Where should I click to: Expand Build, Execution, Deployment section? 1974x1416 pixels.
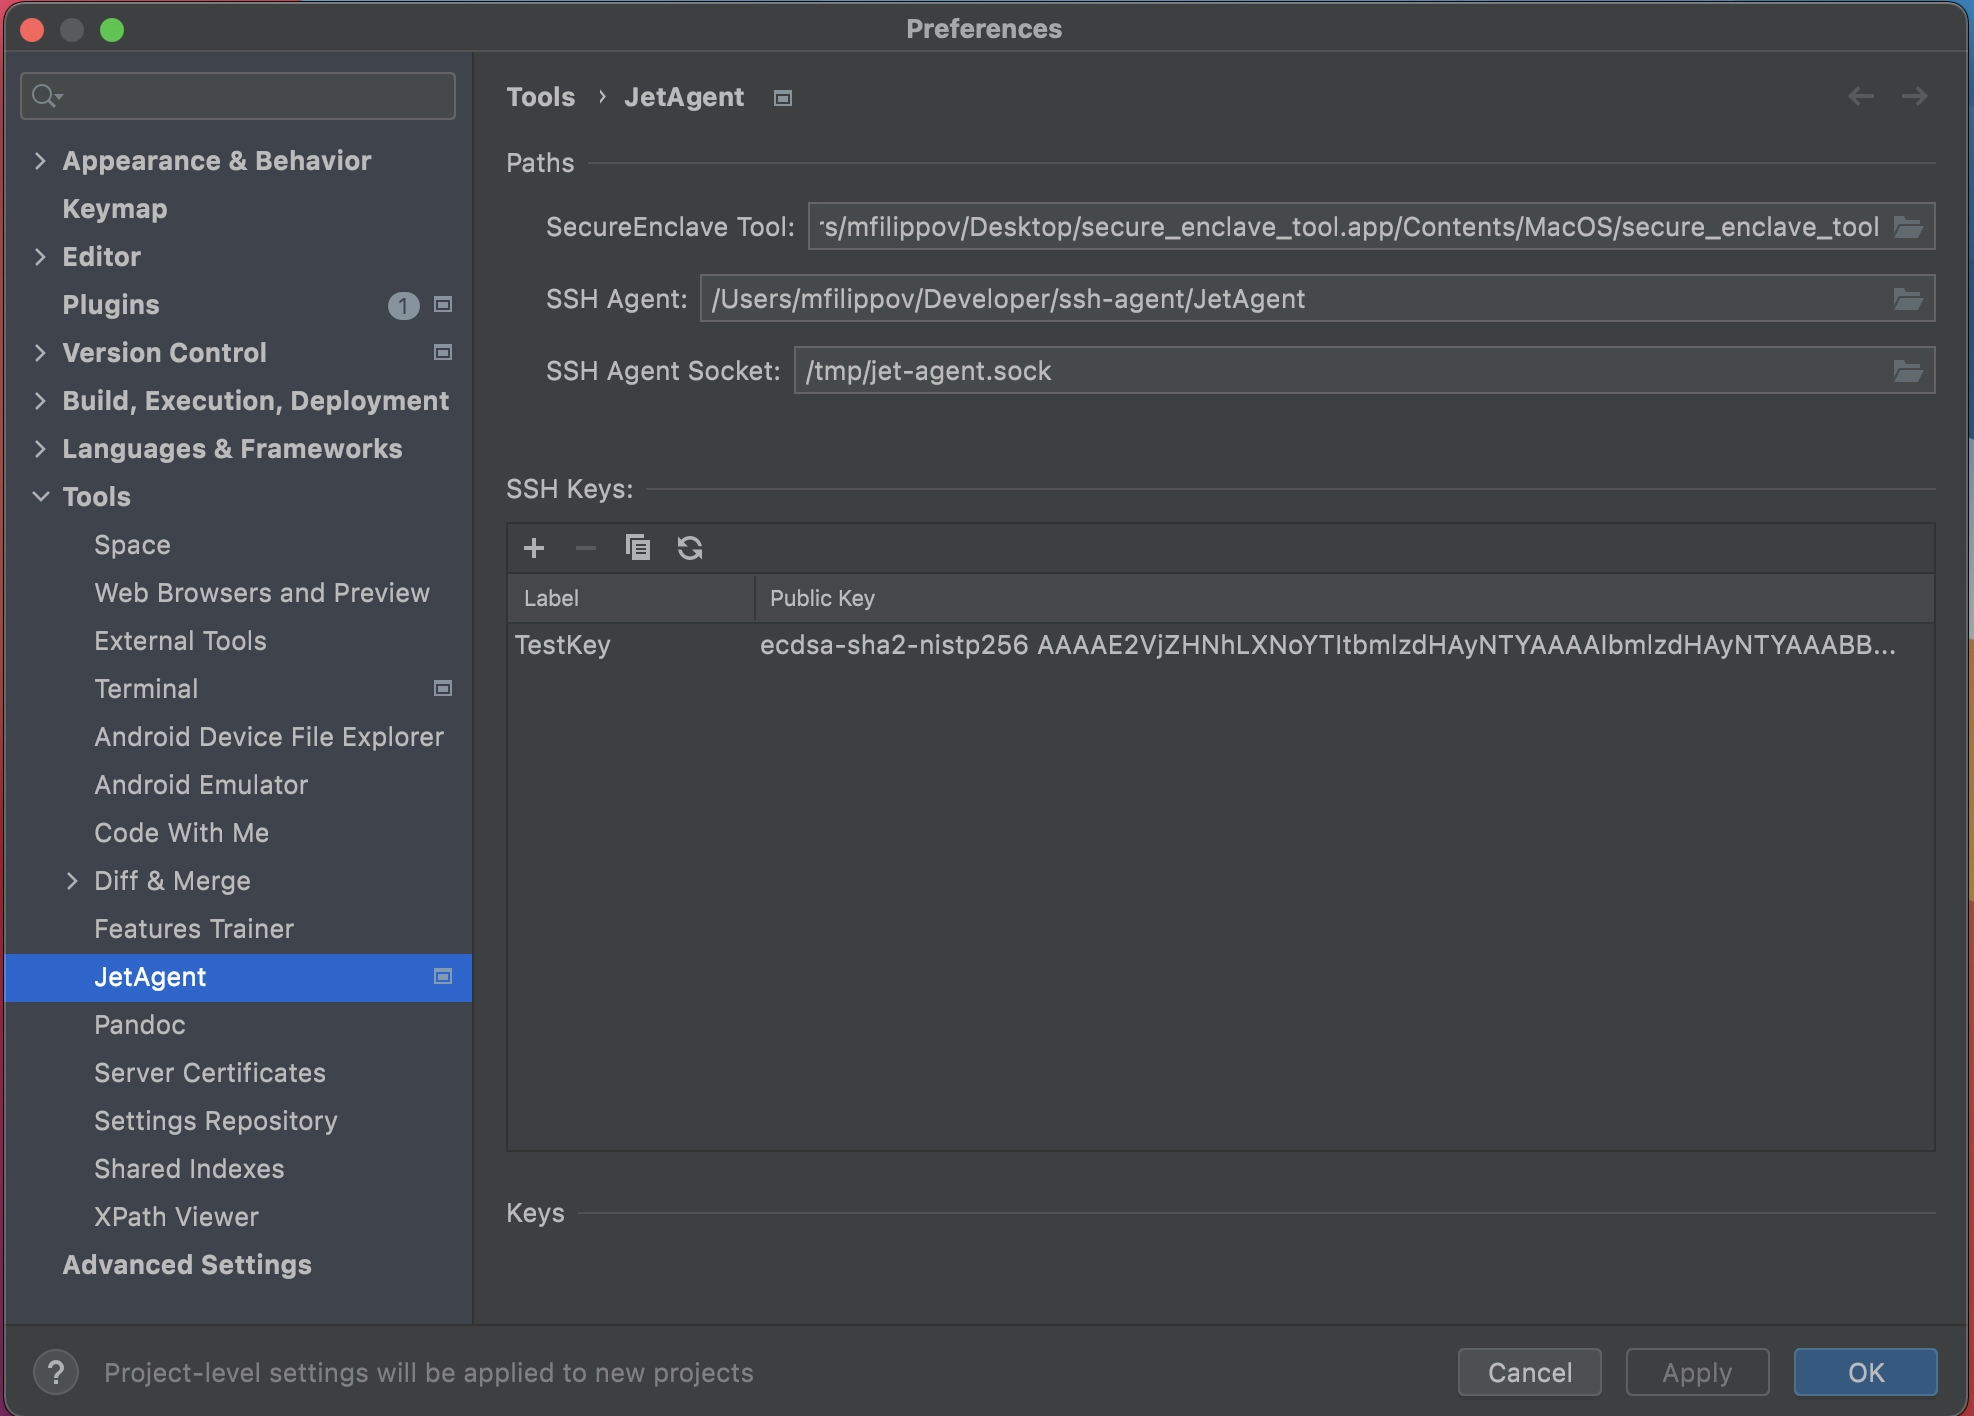[x=40, y=400]
